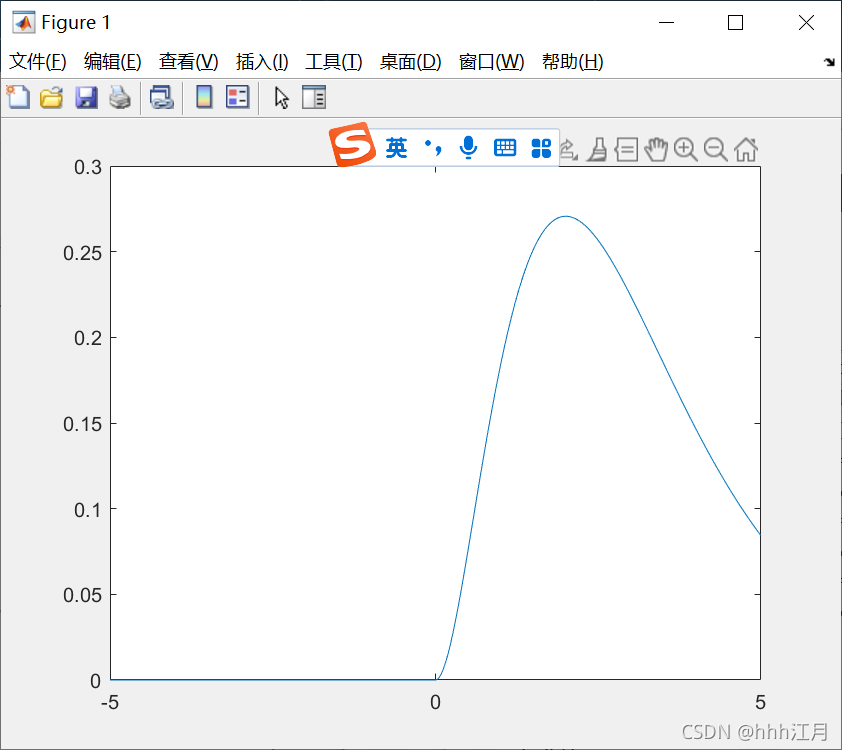Enable the data tips tool
Viewport: 842px width, 750px height.
pyautogui.click(x=626, y=150)
